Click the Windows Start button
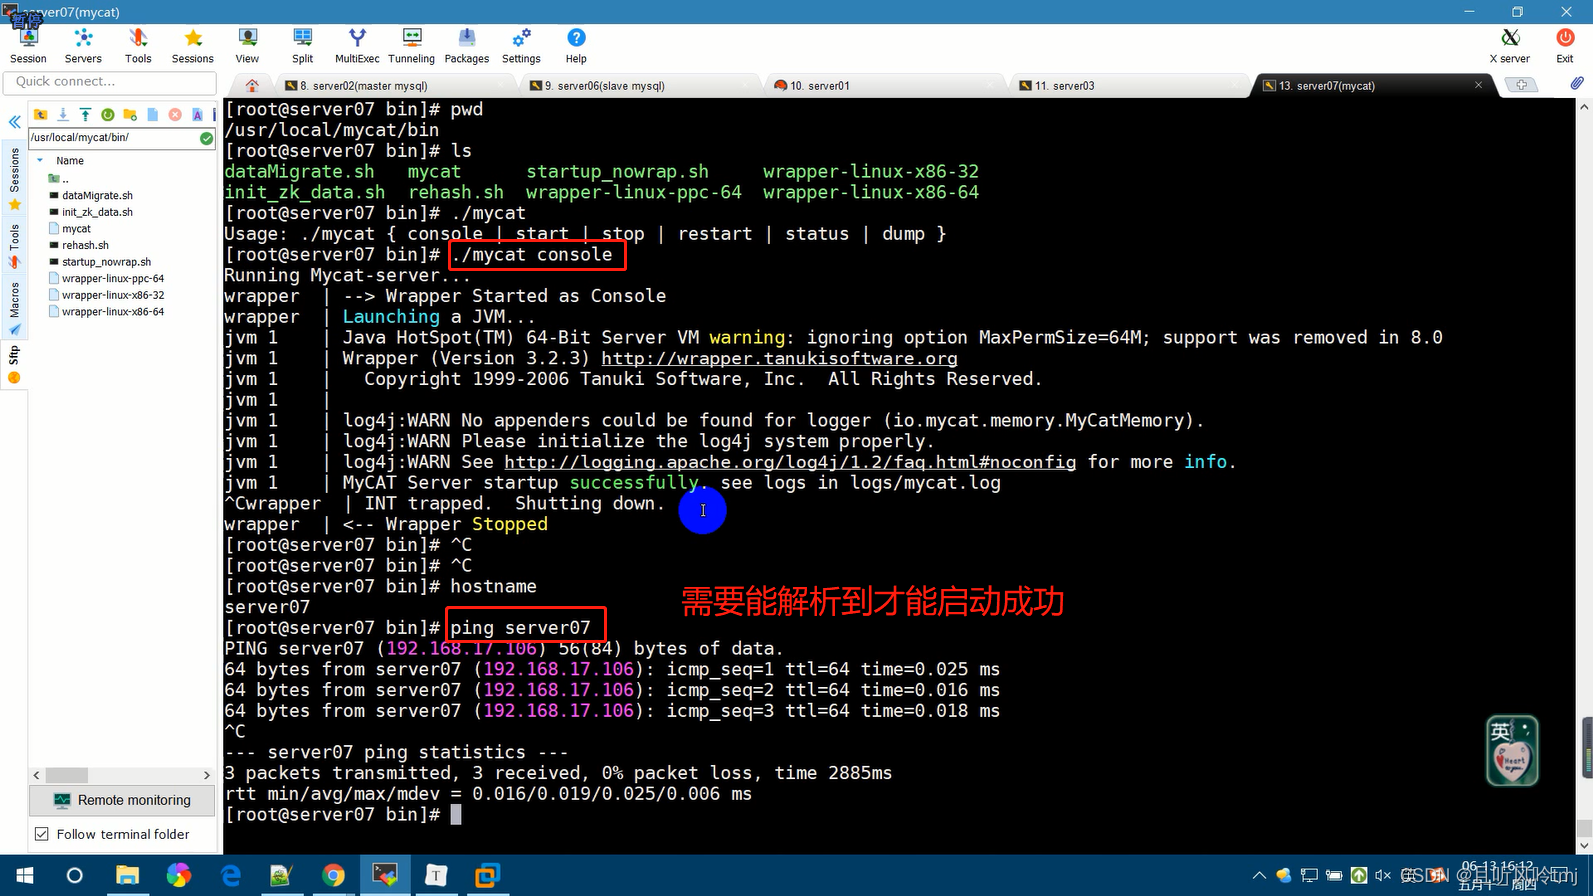 pos(25,876)
